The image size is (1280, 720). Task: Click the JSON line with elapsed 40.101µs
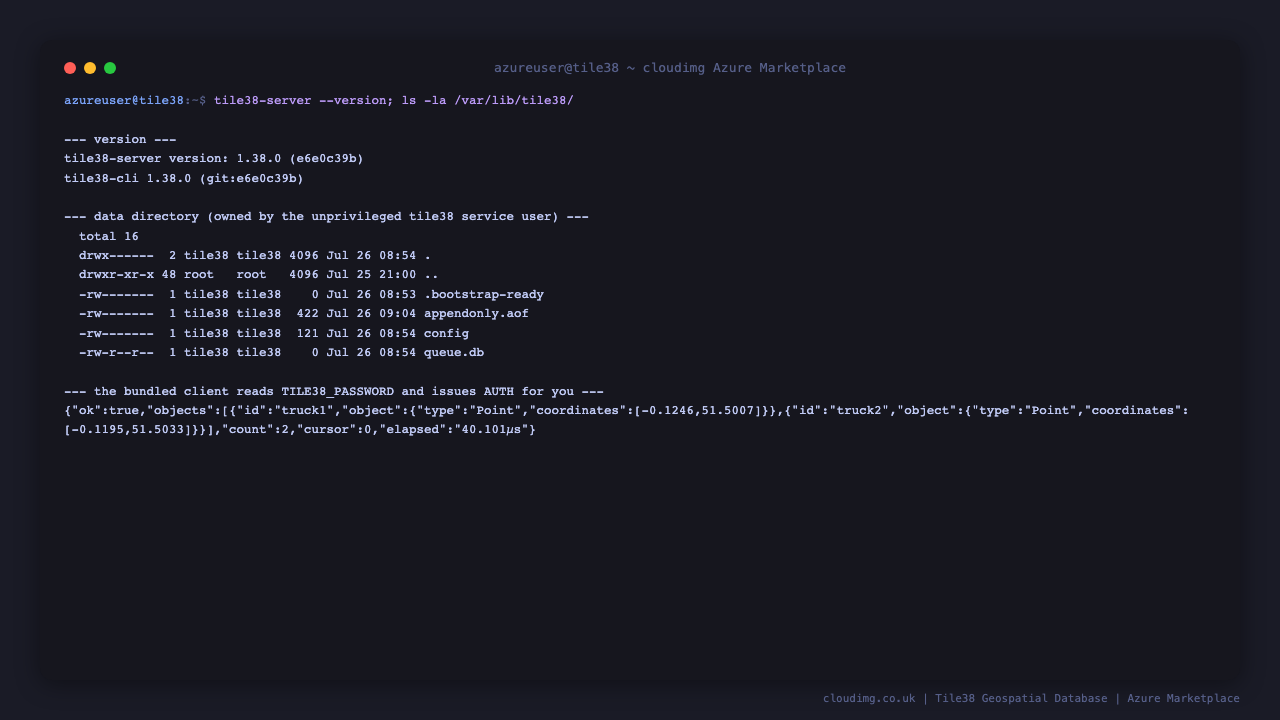300,430
